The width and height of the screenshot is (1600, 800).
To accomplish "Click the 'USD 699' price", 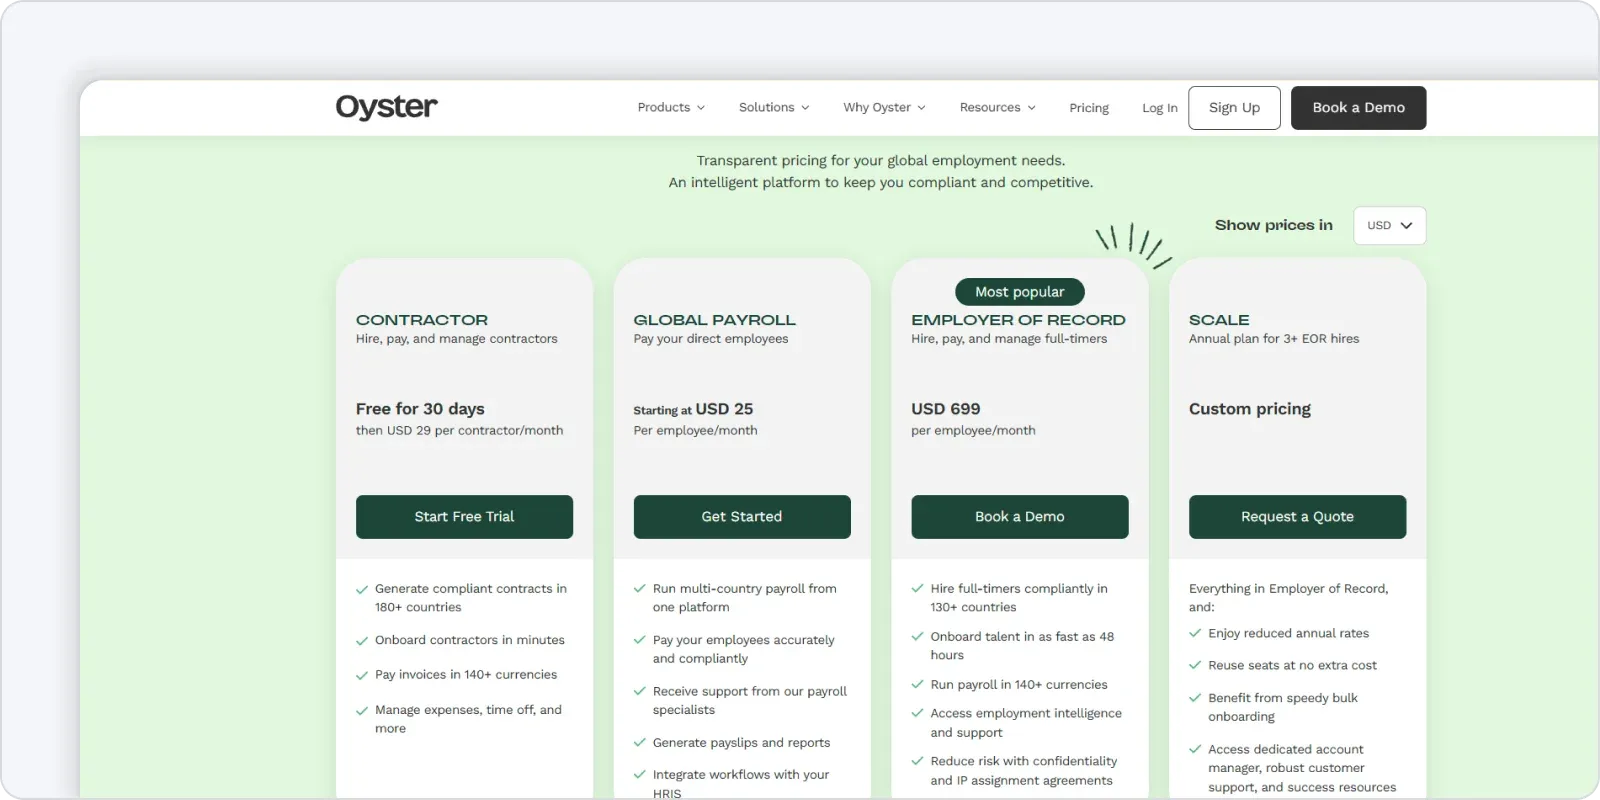I will (x=945, y=409).
